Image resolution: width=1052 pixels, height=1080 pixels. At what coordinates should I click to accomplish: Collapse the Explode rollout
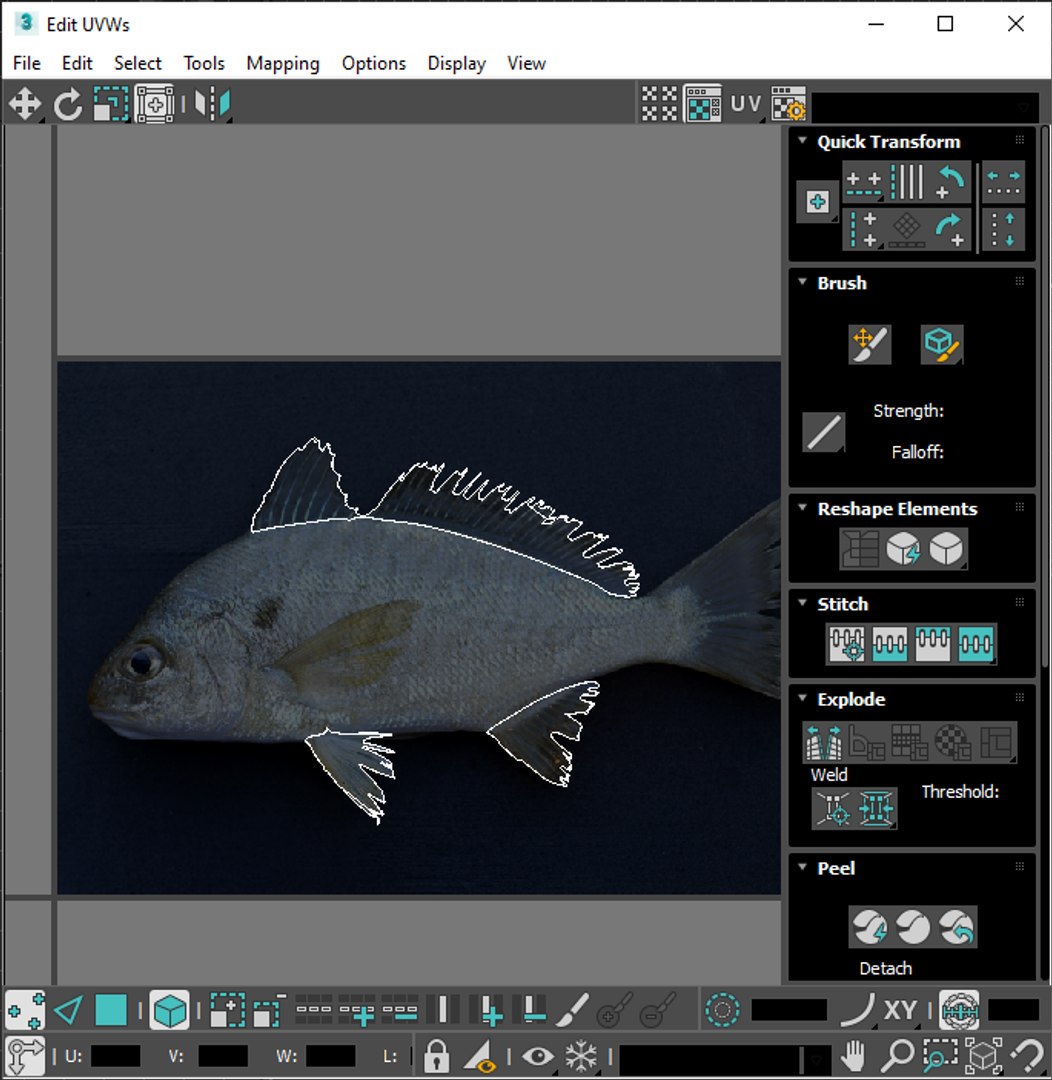click(x=802, y=698)
